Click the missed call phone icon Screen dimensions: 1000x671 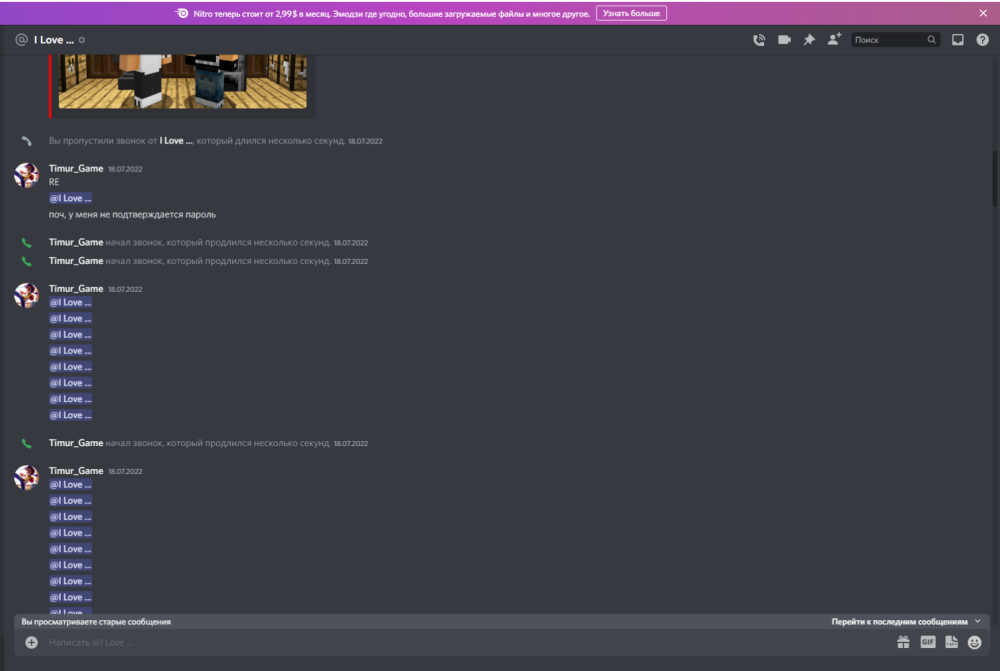26,141
